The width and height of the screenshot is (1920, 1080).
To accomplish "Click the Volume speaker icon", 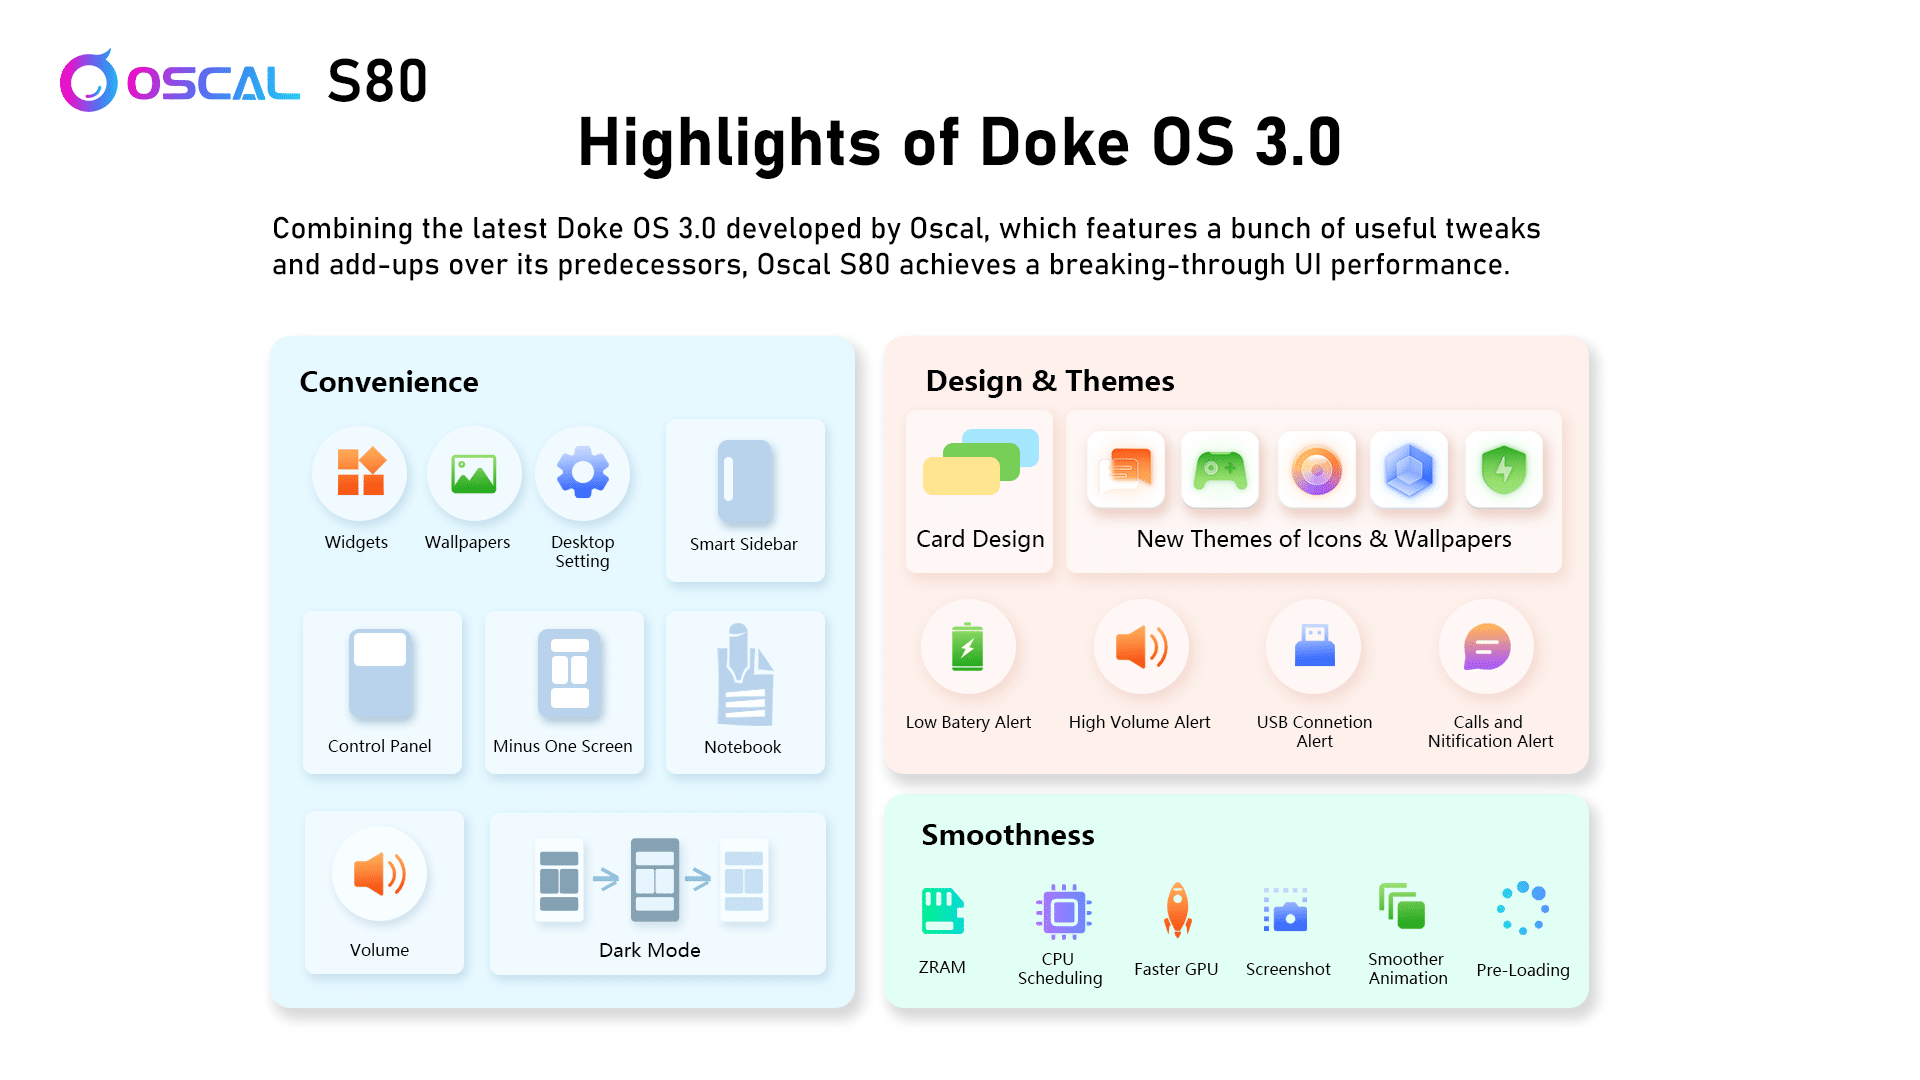I will pyautogui.click(x=380, y=874).
